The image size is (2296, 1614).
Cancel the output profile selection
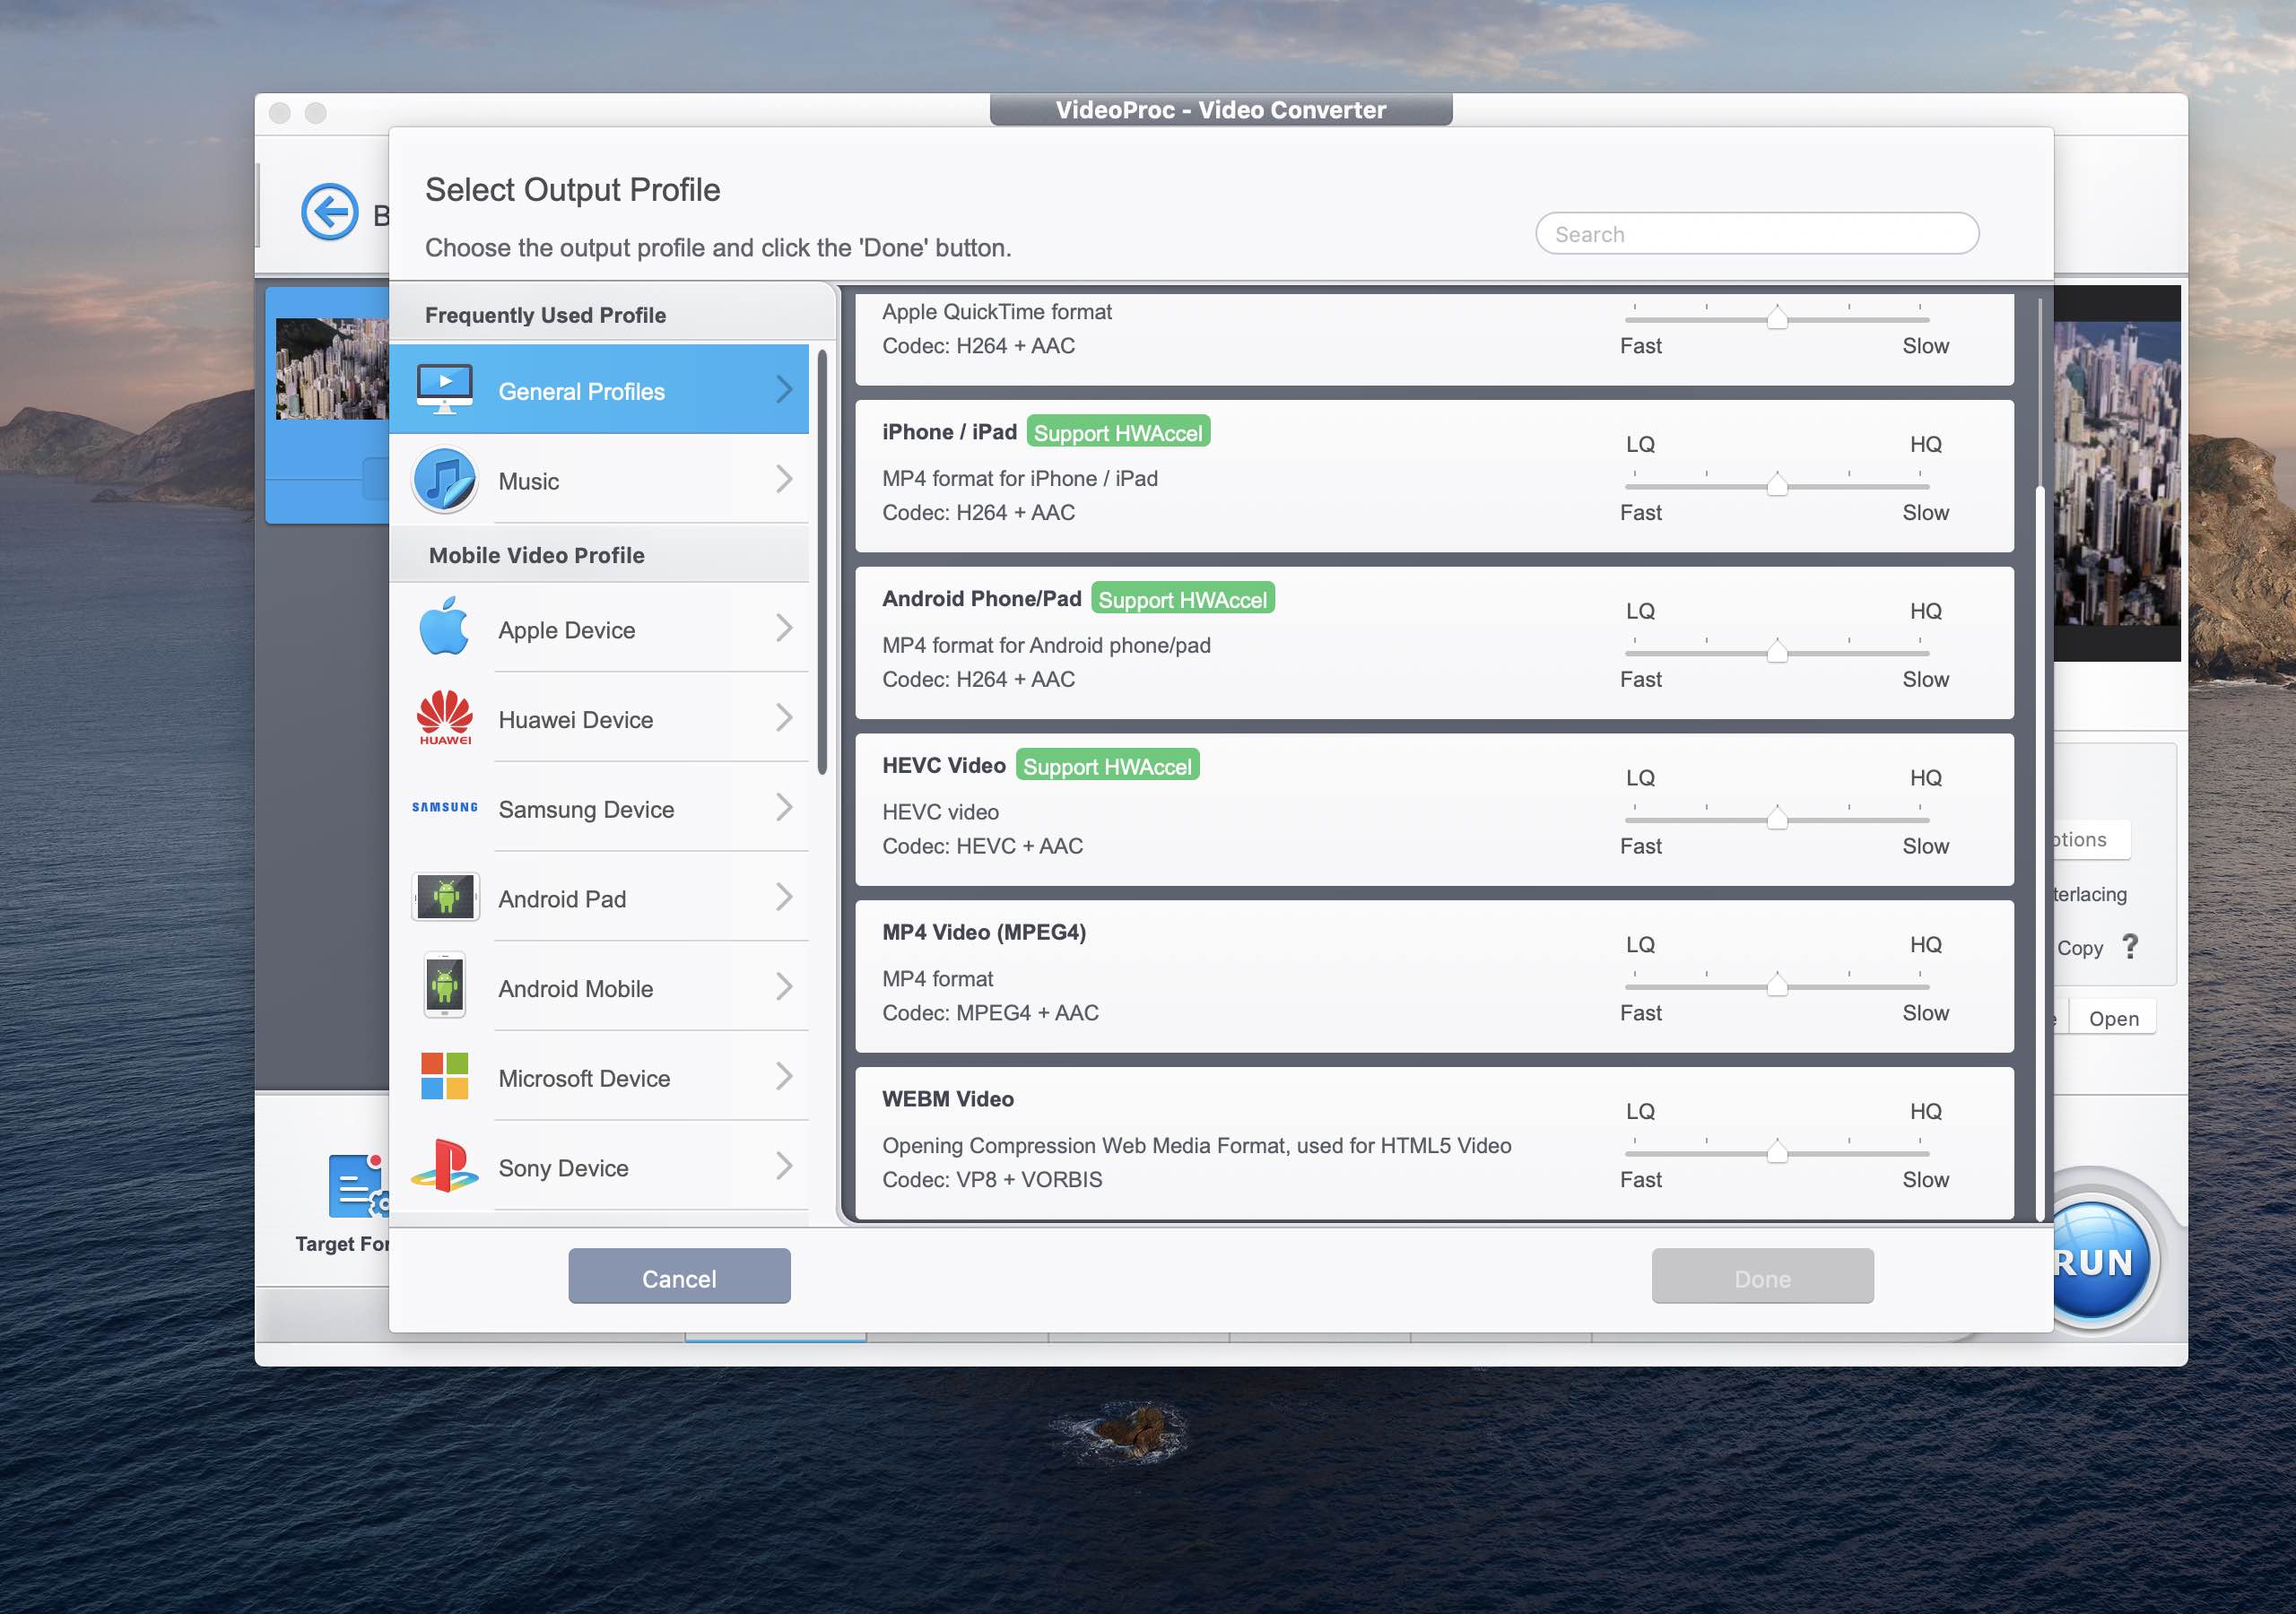tap(679, 1276)
